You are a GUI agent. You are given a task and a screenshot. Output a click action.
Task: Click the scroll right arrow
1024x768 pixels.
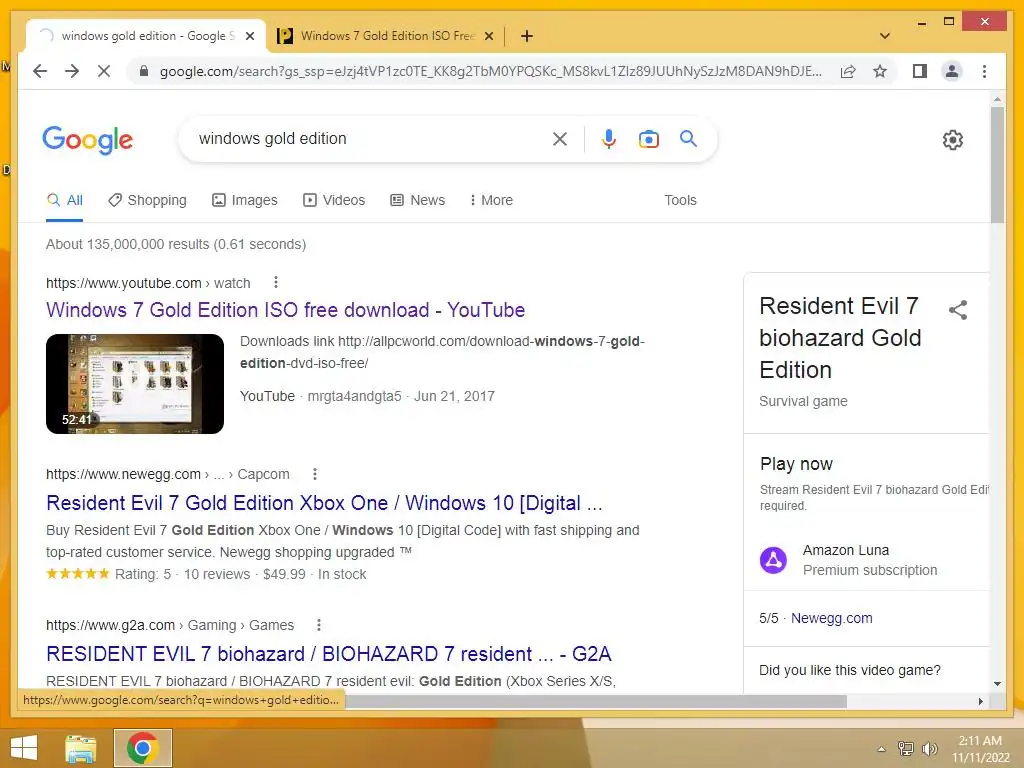[980, 701]
